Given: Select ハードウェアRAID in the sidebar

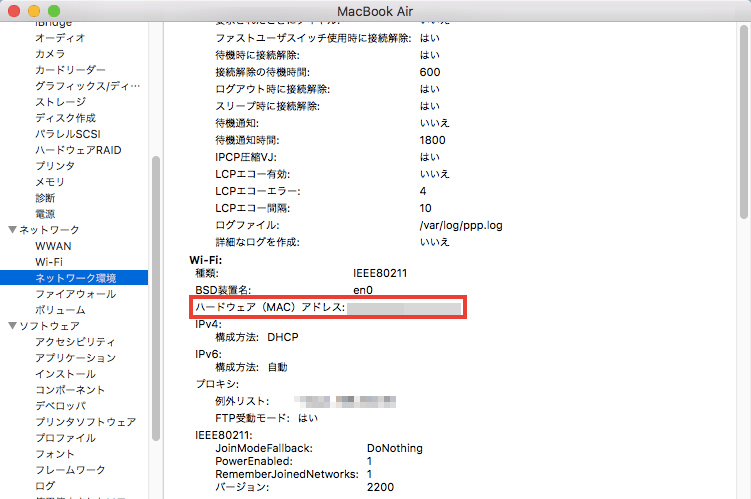Looking at the screenshot, I should [78, 150].
